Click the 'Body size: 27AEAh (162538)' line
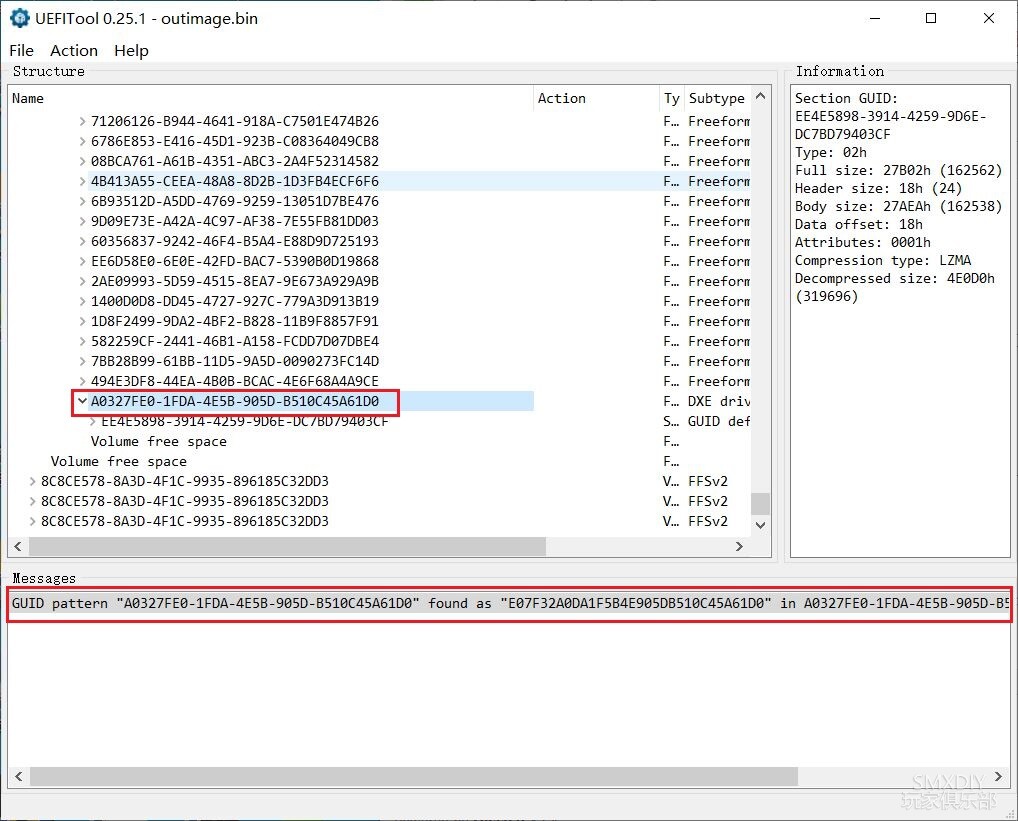Image resolution: width=1018 pixels, height=821 pixels. coord(899,206)
